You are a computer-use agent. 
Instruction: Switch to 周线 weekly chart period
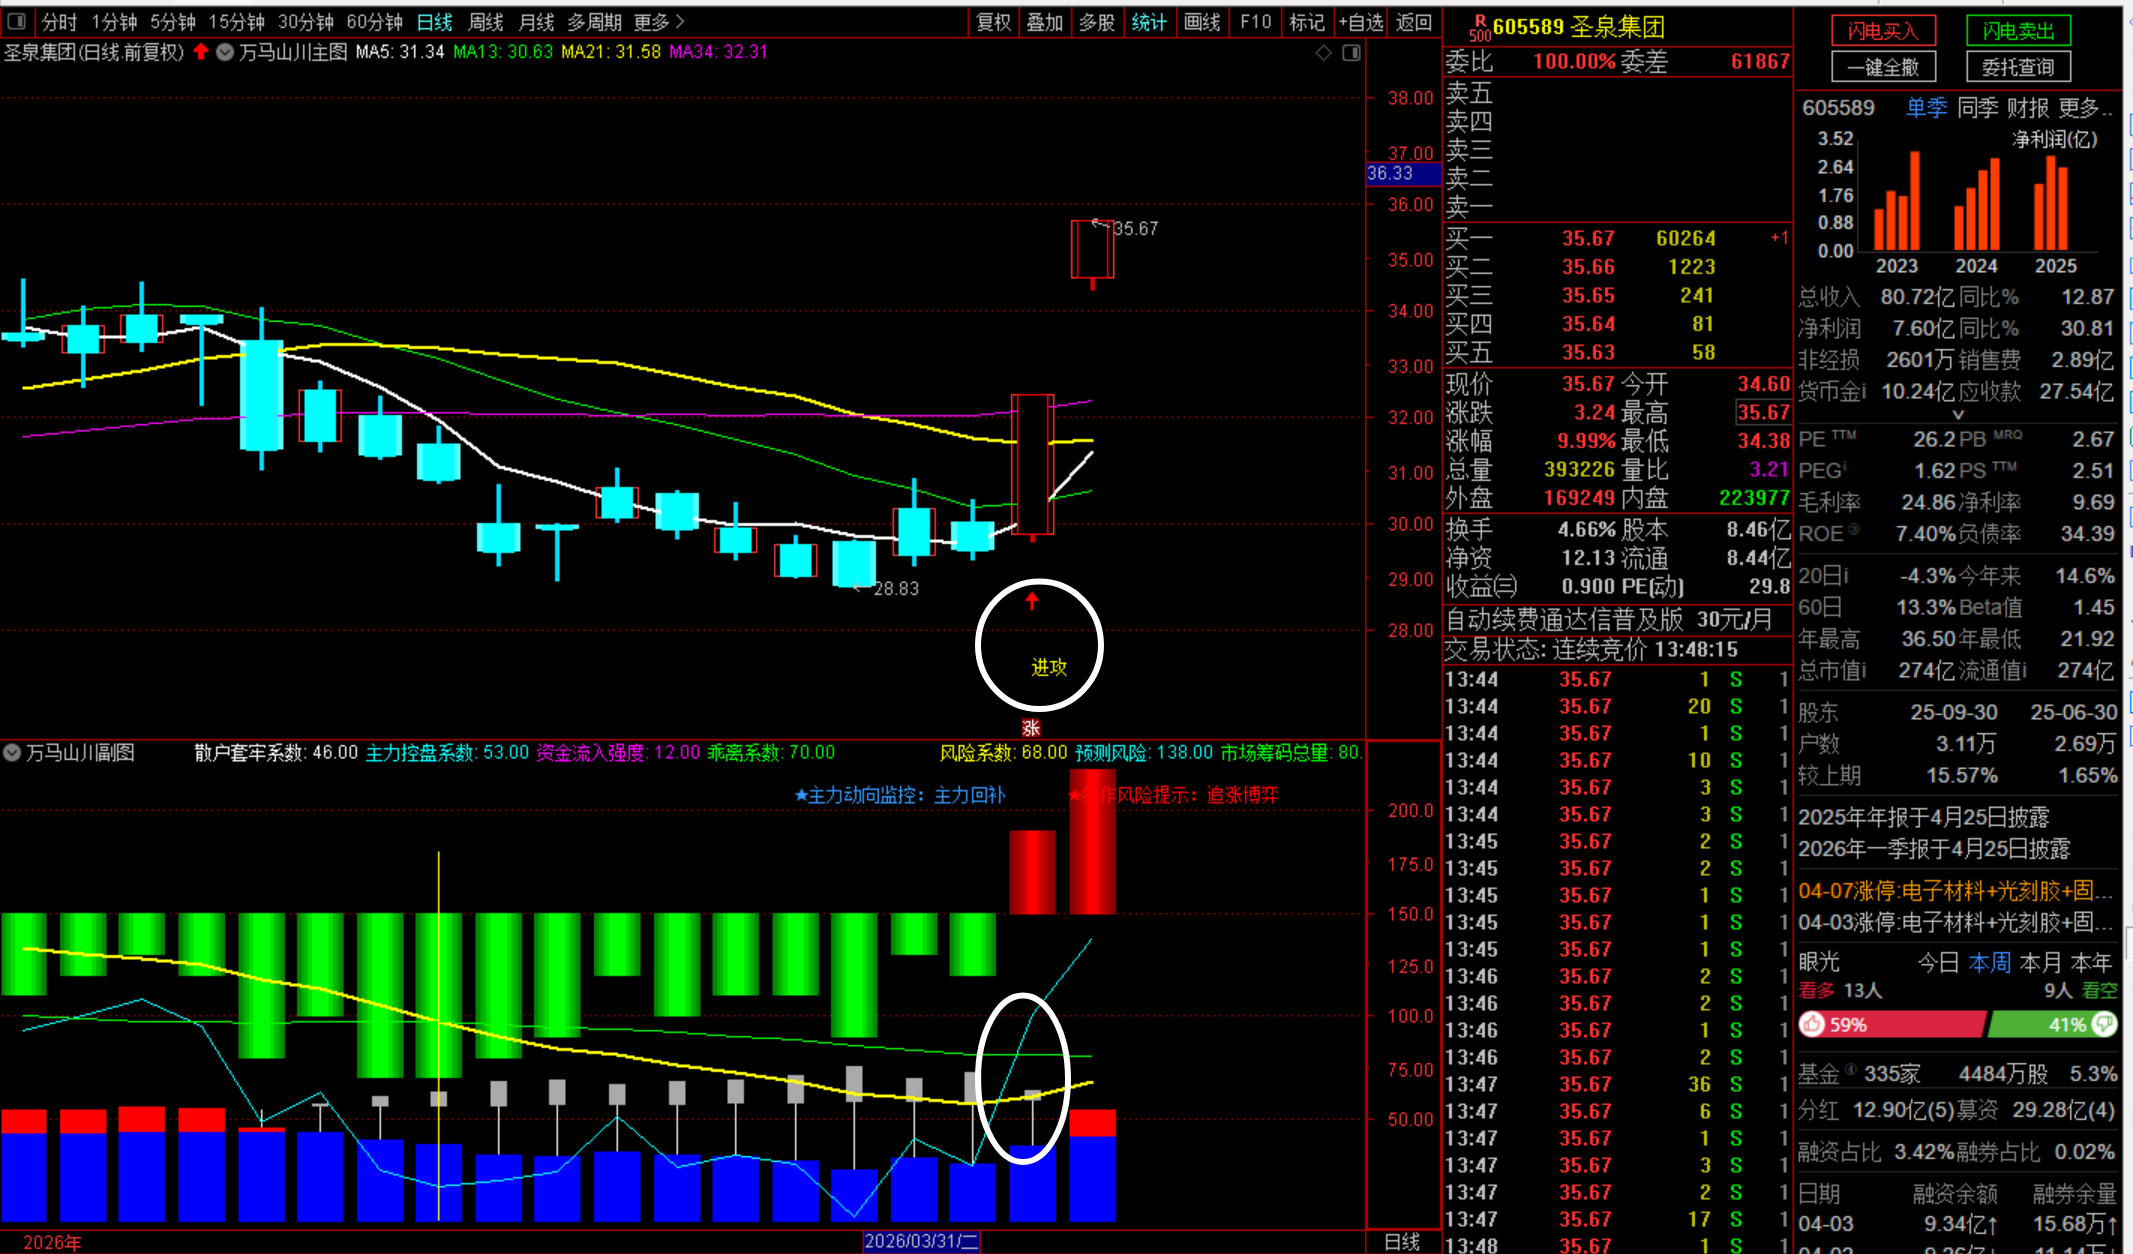pos(486,22)
